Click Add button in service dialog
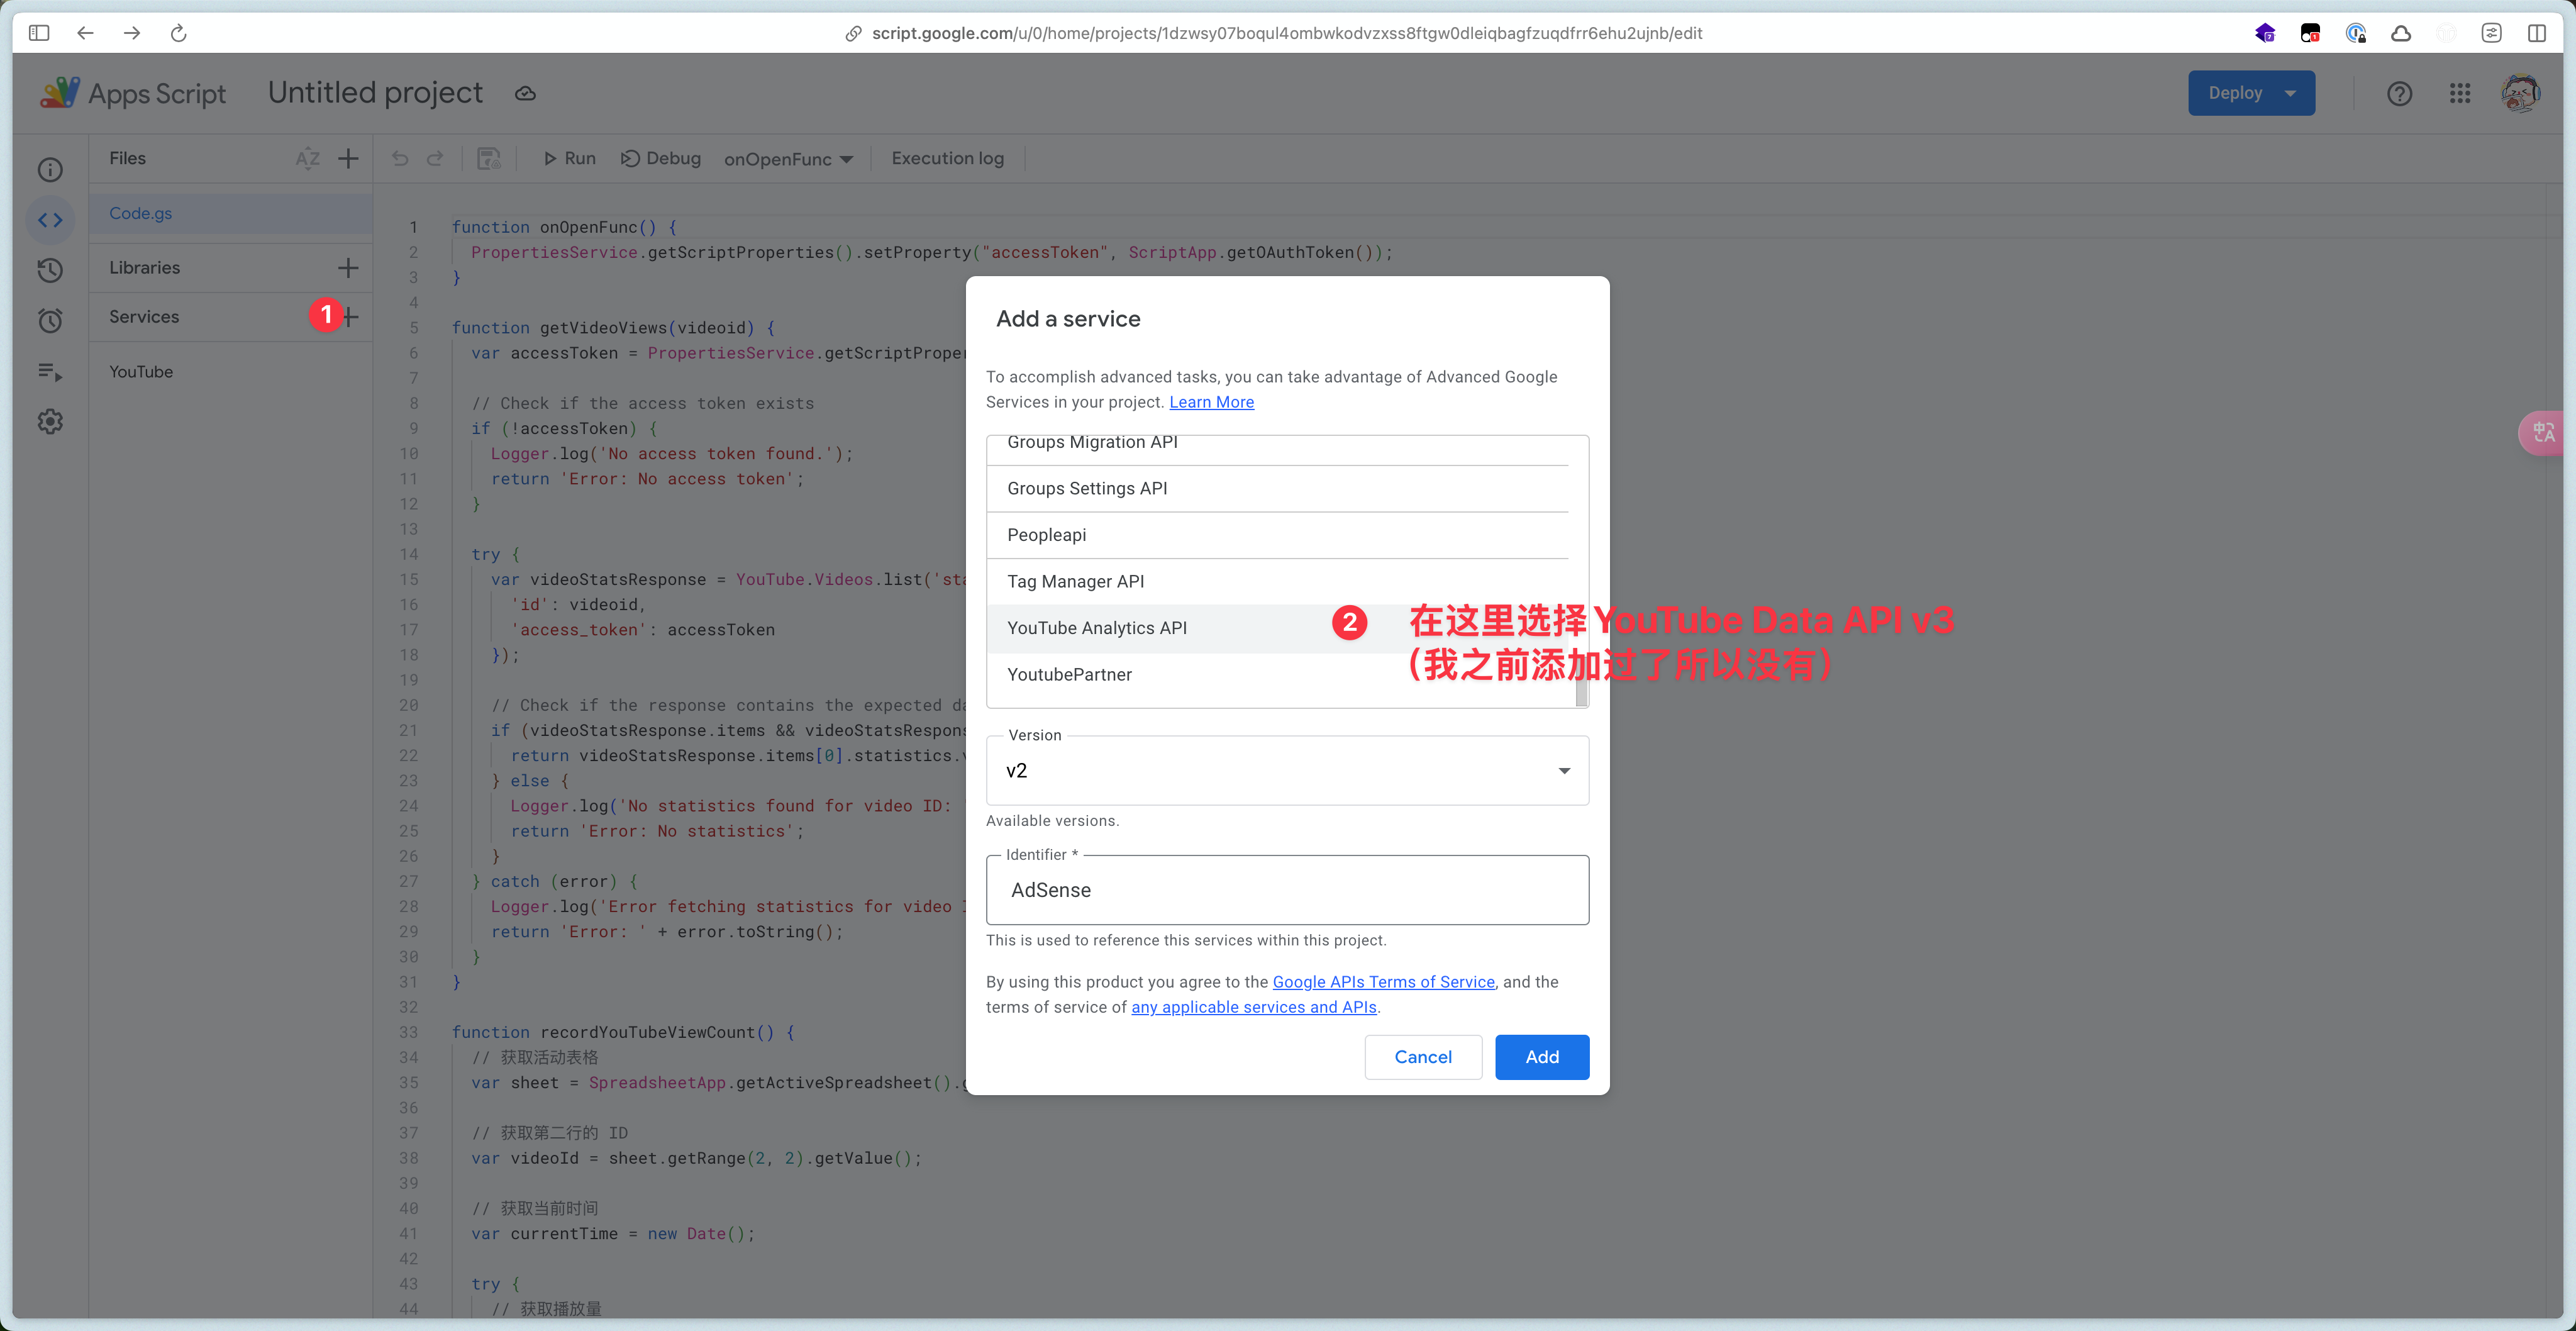 pyautogui.click(x=1542, y=1057)
